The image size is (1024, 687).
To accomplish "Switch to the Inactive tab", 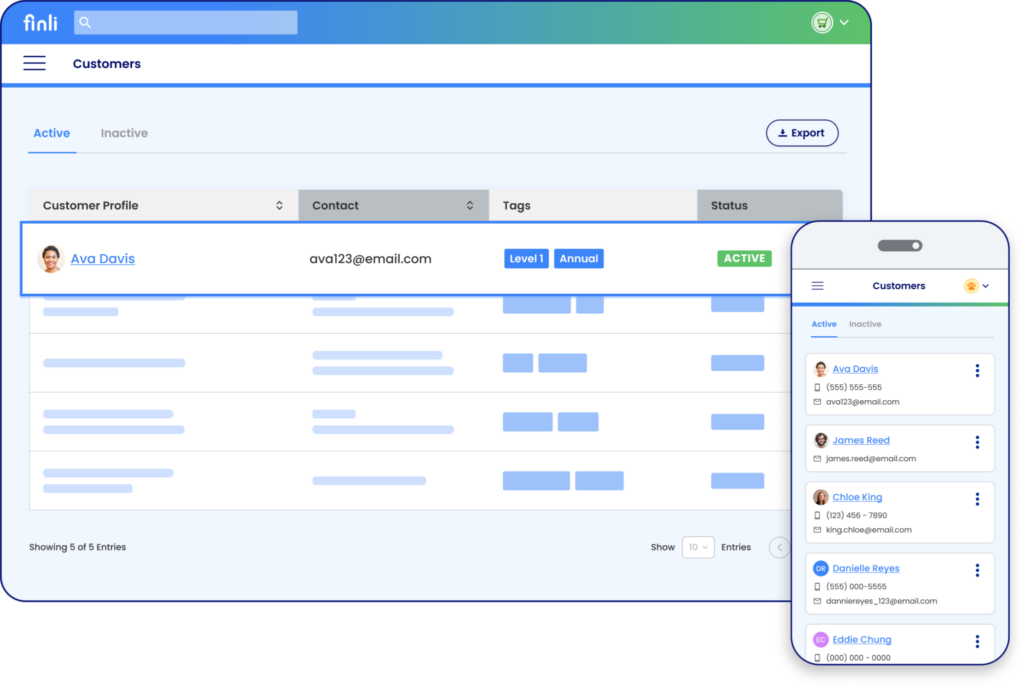I will coord(123,132).
